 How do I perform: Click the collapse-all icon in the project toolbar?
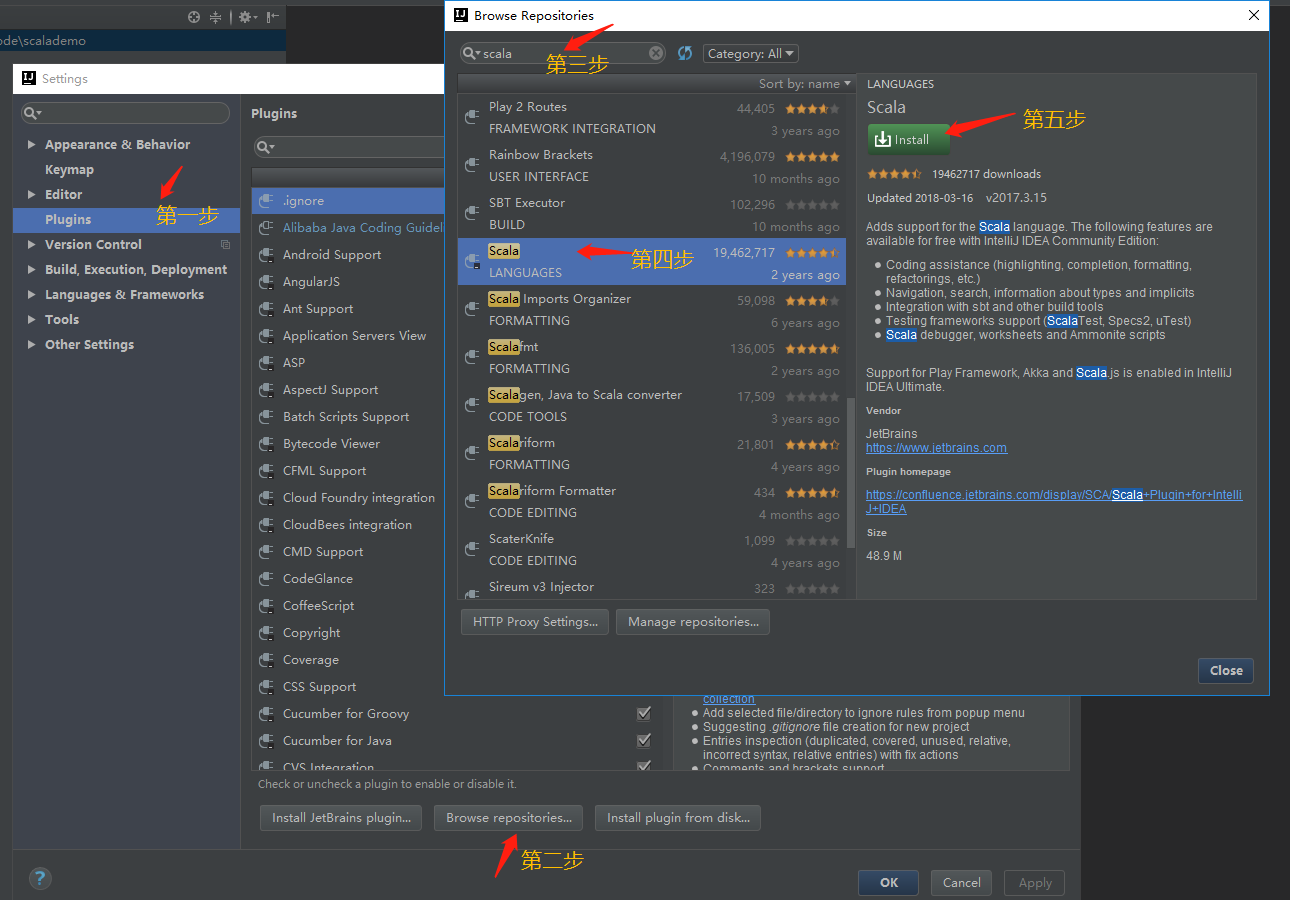pos(216,17)
